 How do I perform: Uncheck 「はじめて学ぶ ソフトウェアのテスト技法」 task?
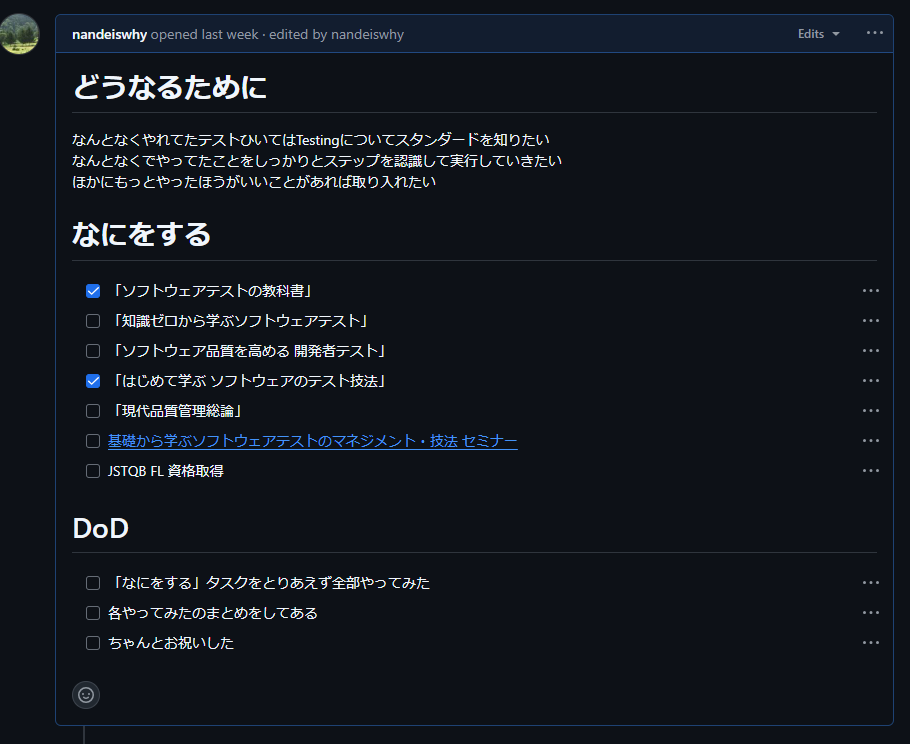(x=93, y=380)
